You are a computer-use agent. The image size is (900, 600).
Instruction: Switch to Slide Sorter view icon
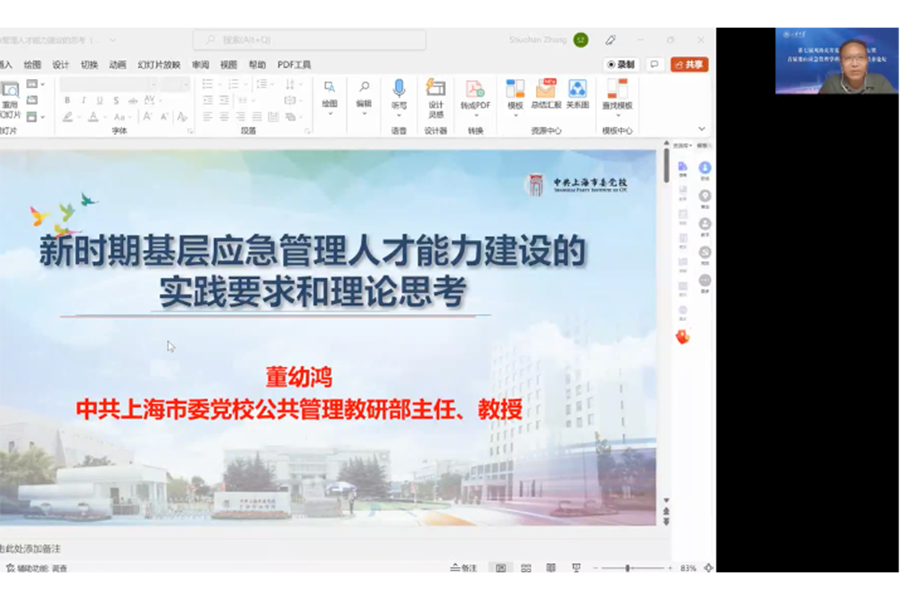526,568
